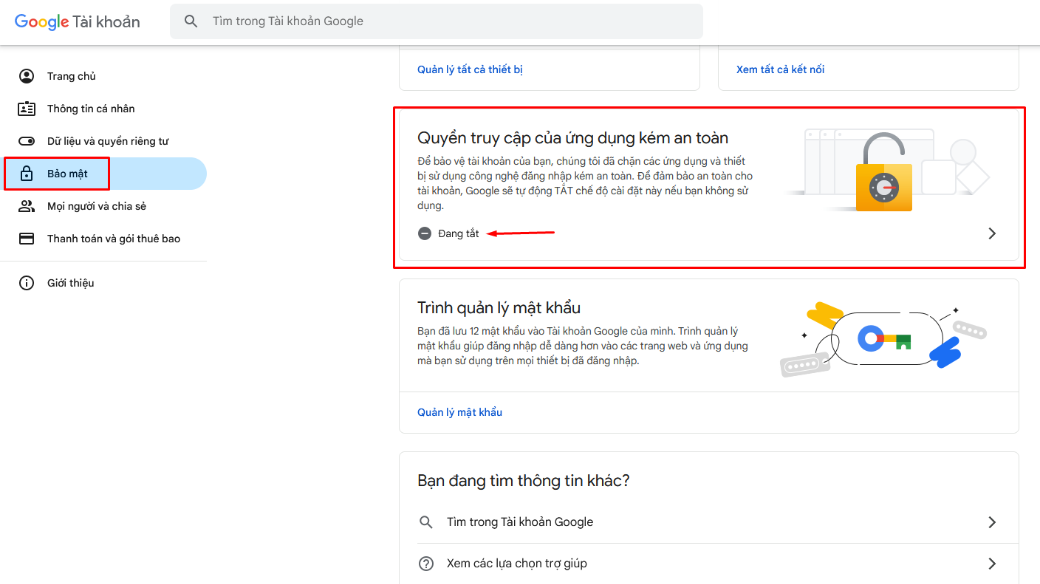Open Quản lý mật khẩu

click(x=459, y=411)
